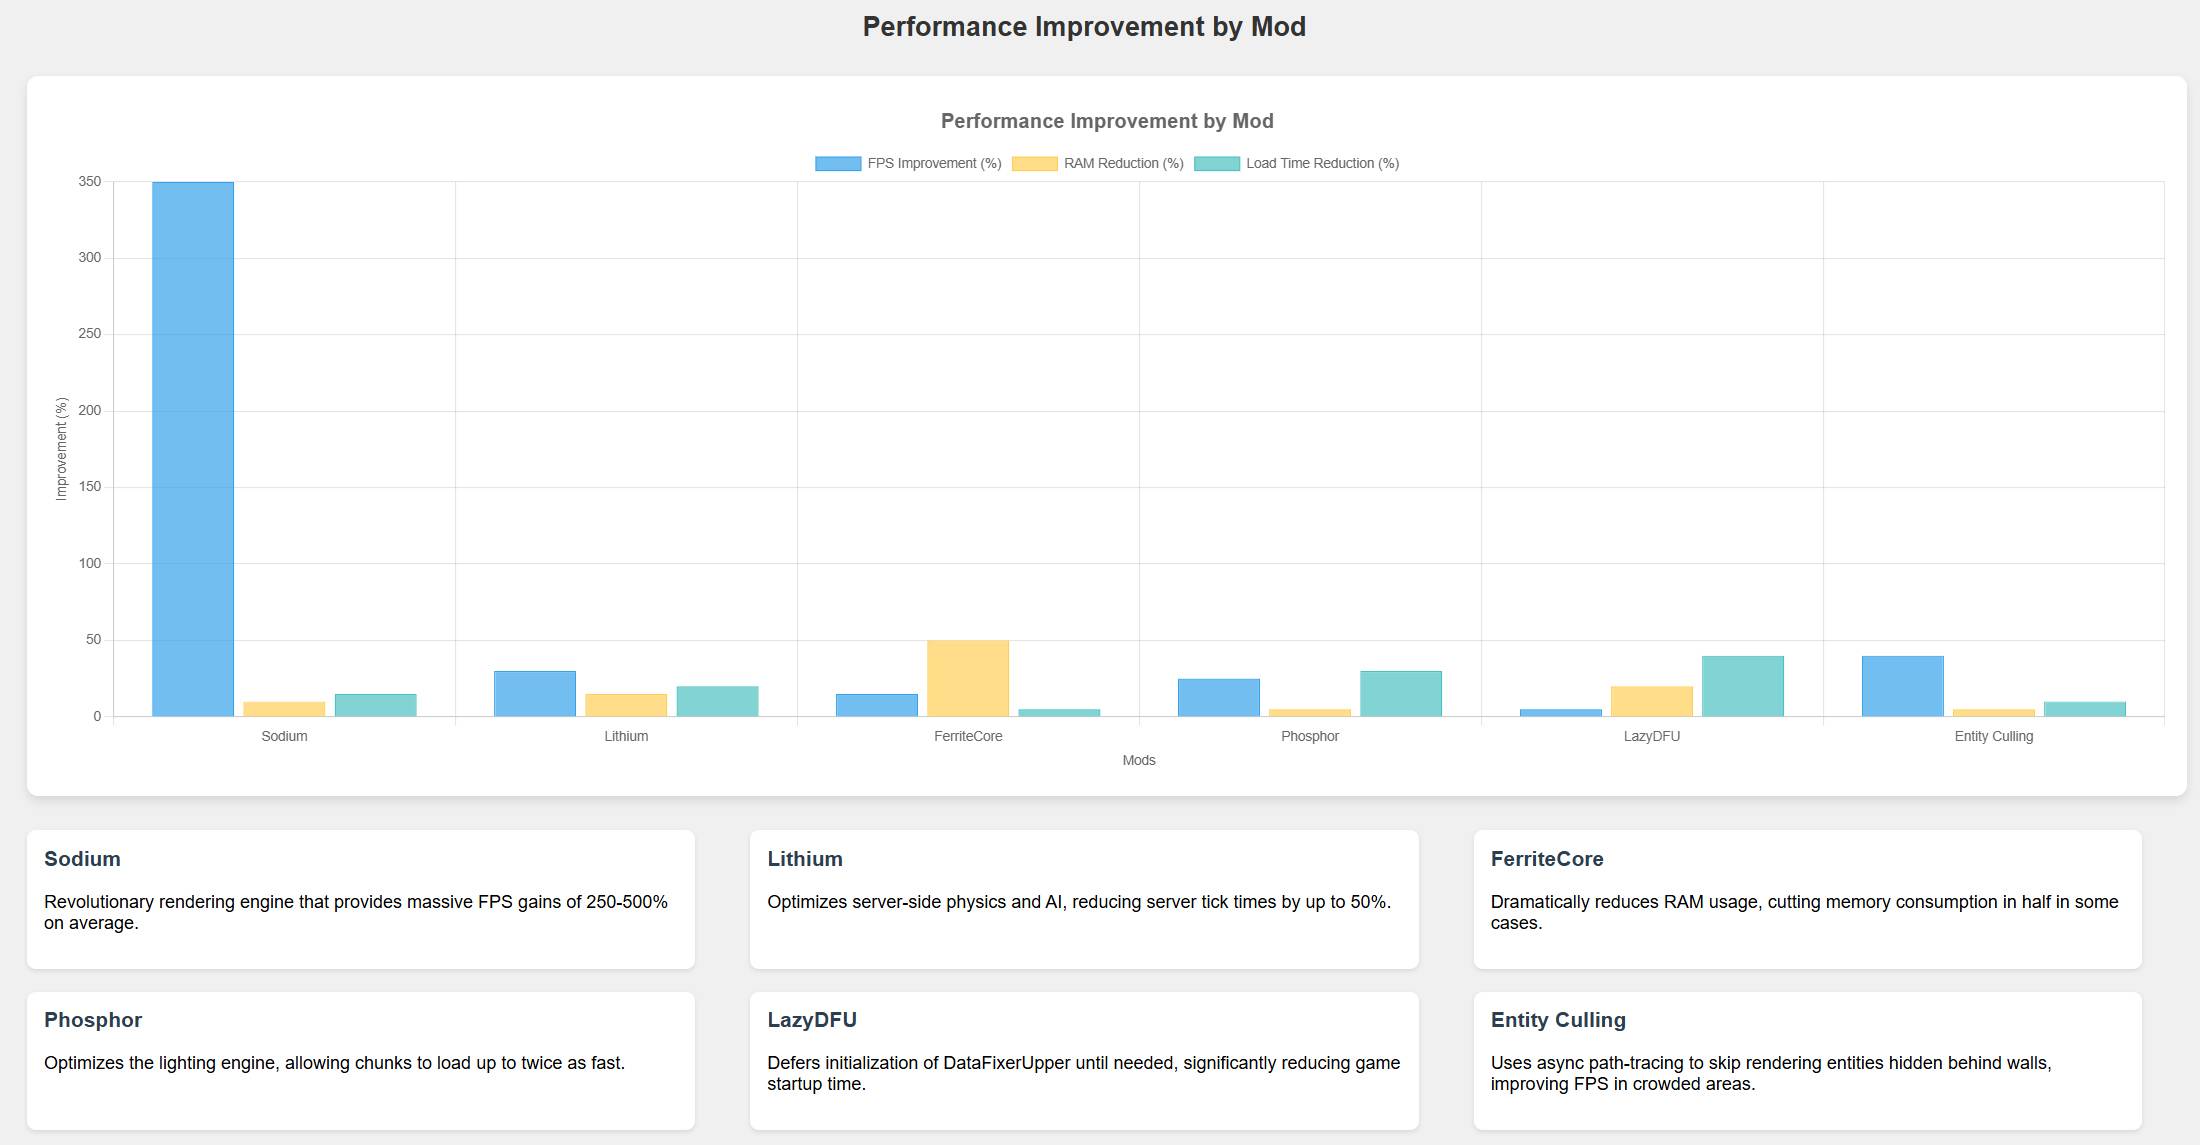
Task: Click the LazyDFU card title
Action: (811, 1020)
